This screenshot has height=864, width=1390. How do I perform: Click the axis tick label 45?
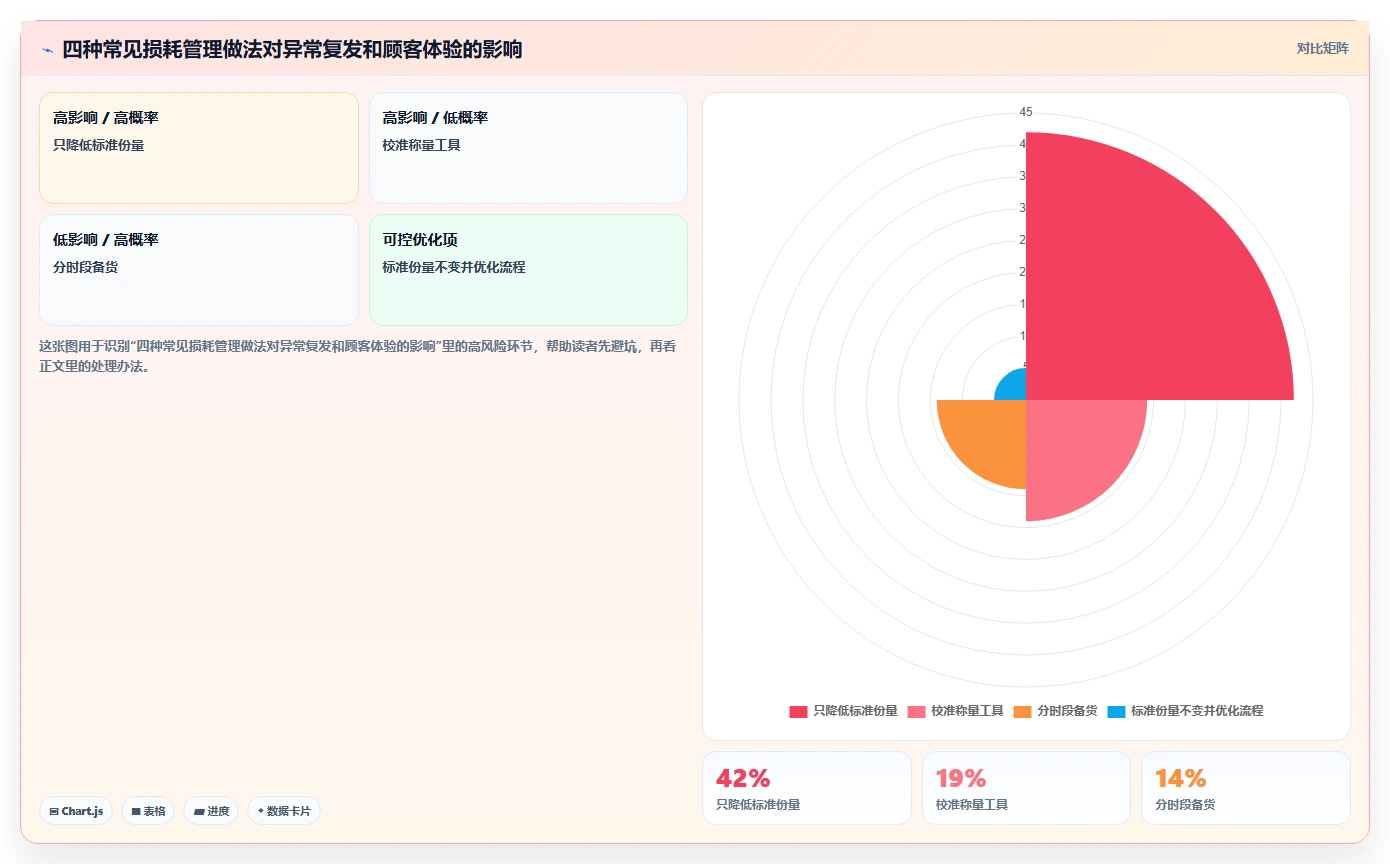[x=1026, y=112]
